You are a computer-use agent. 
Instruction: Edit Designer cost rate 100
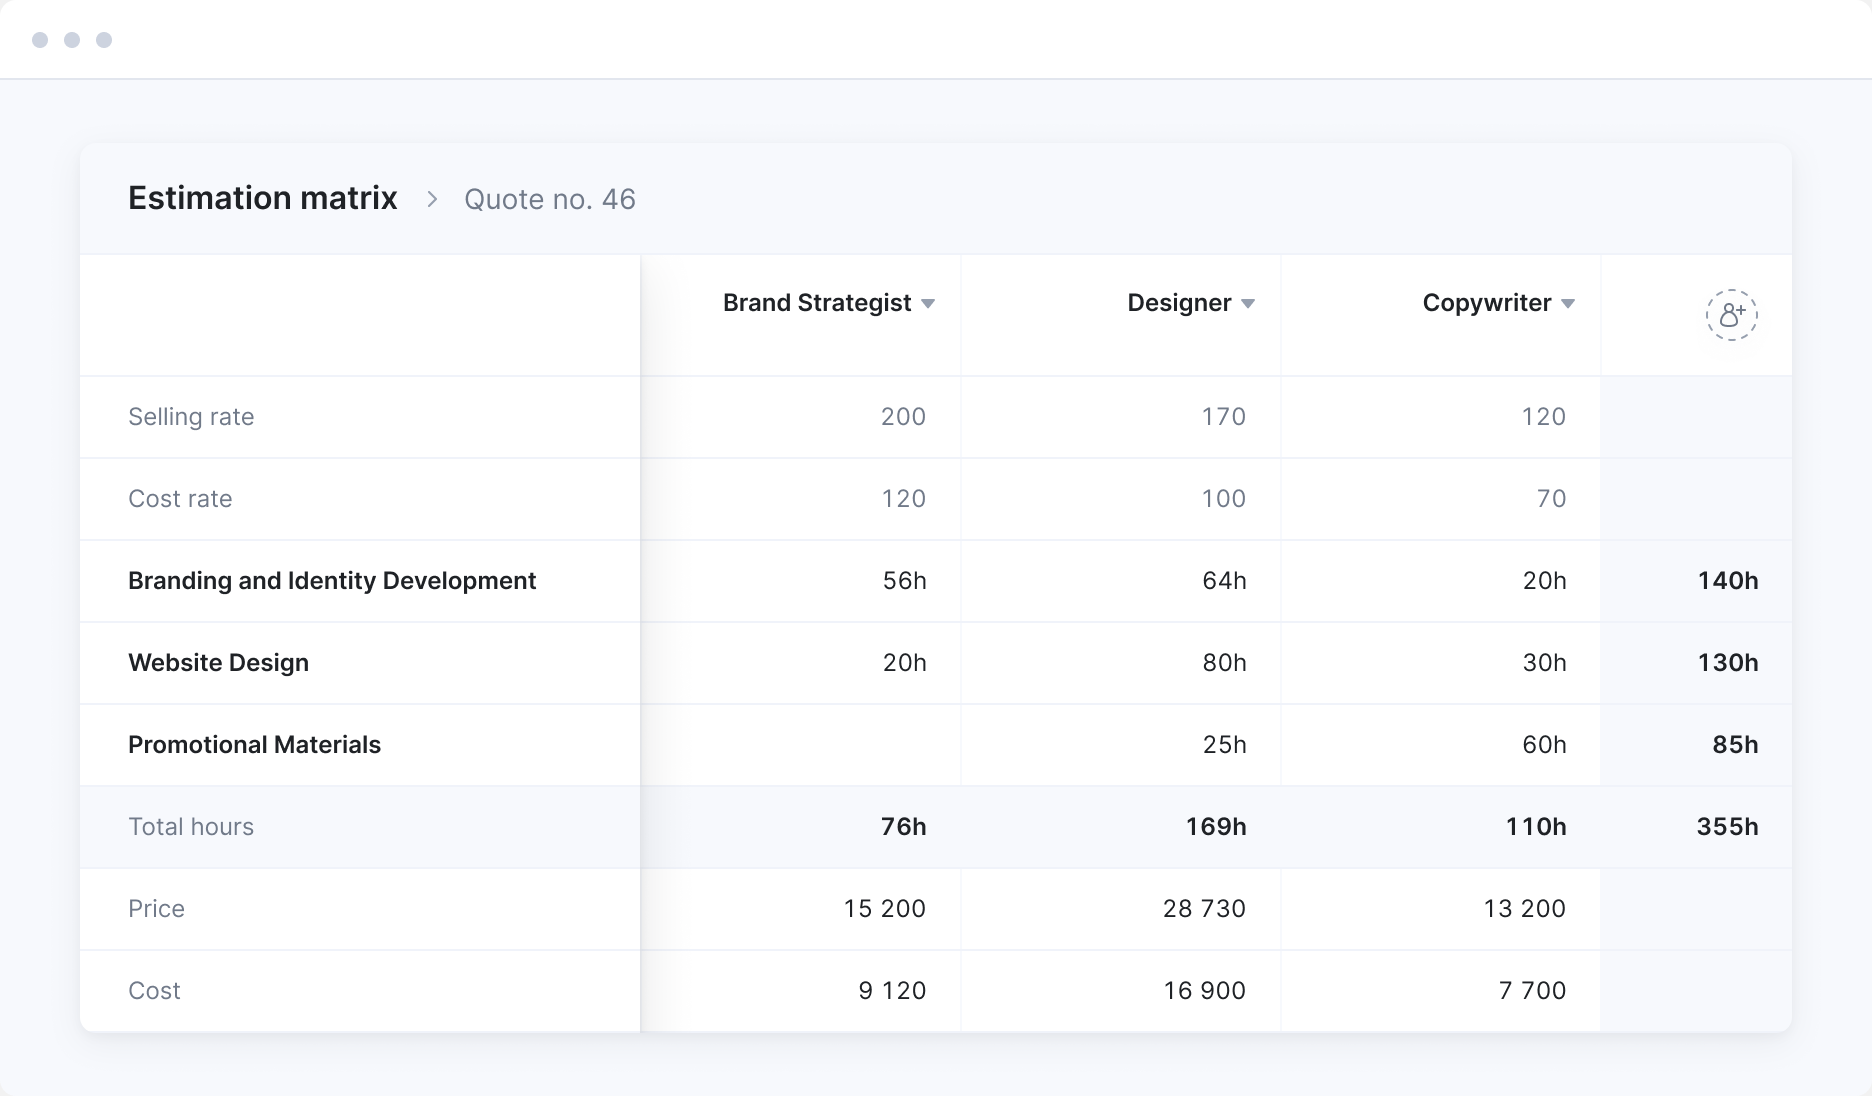(x=1223, y=499)
